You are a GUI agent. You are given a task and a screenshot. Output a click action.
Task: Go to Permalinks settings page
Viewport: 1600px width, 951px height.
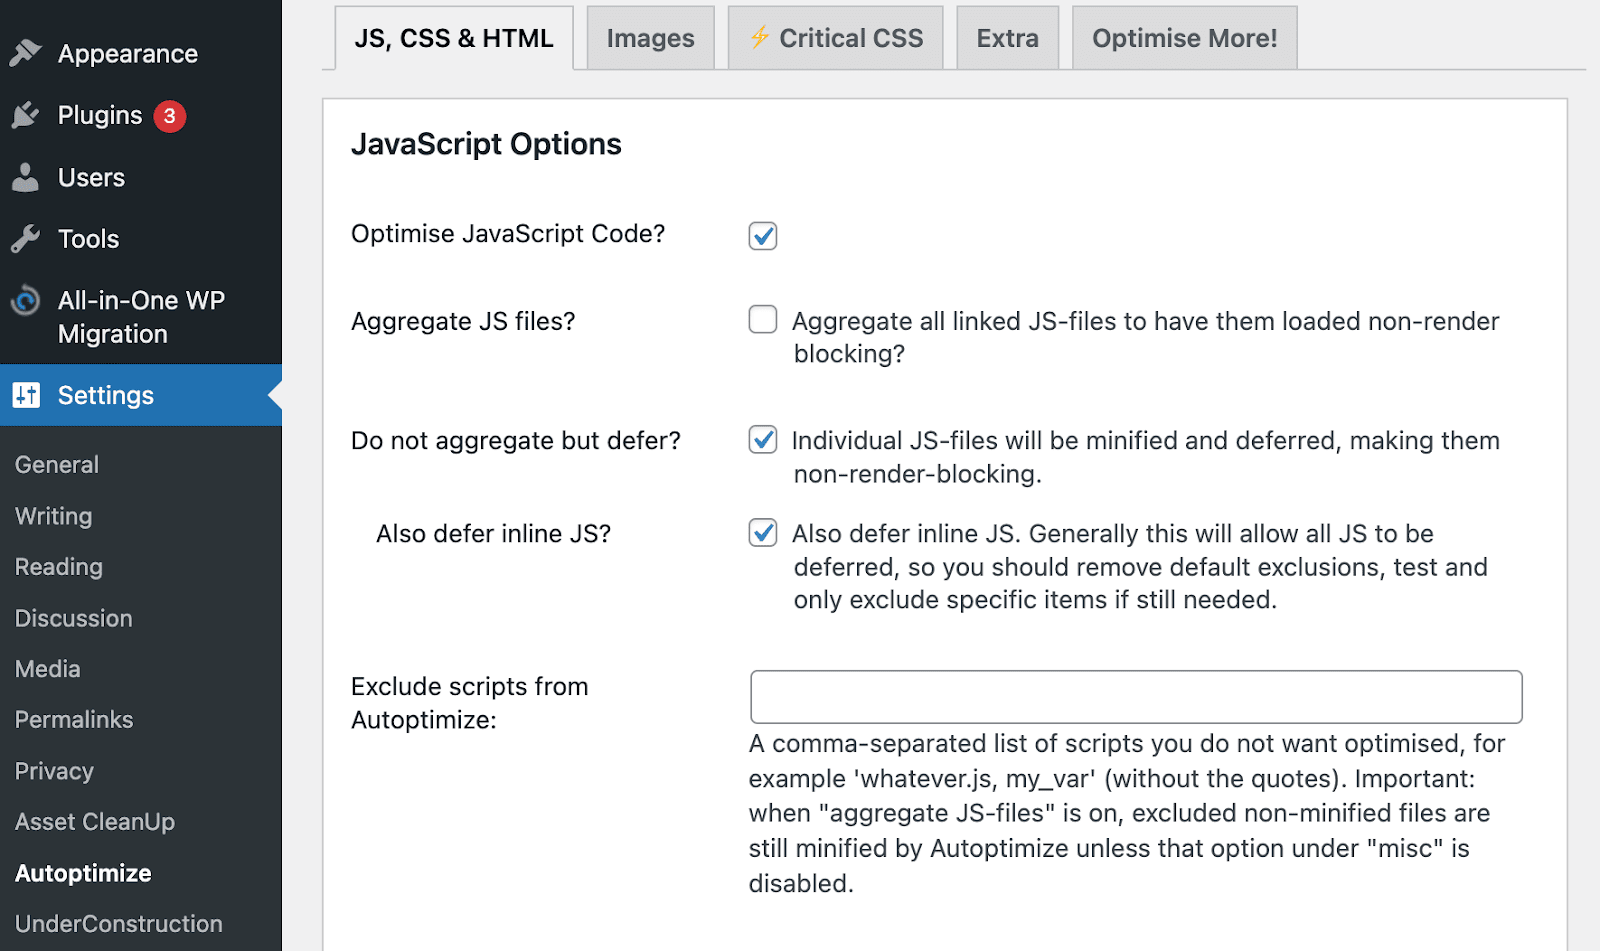(x=74, y=720)
